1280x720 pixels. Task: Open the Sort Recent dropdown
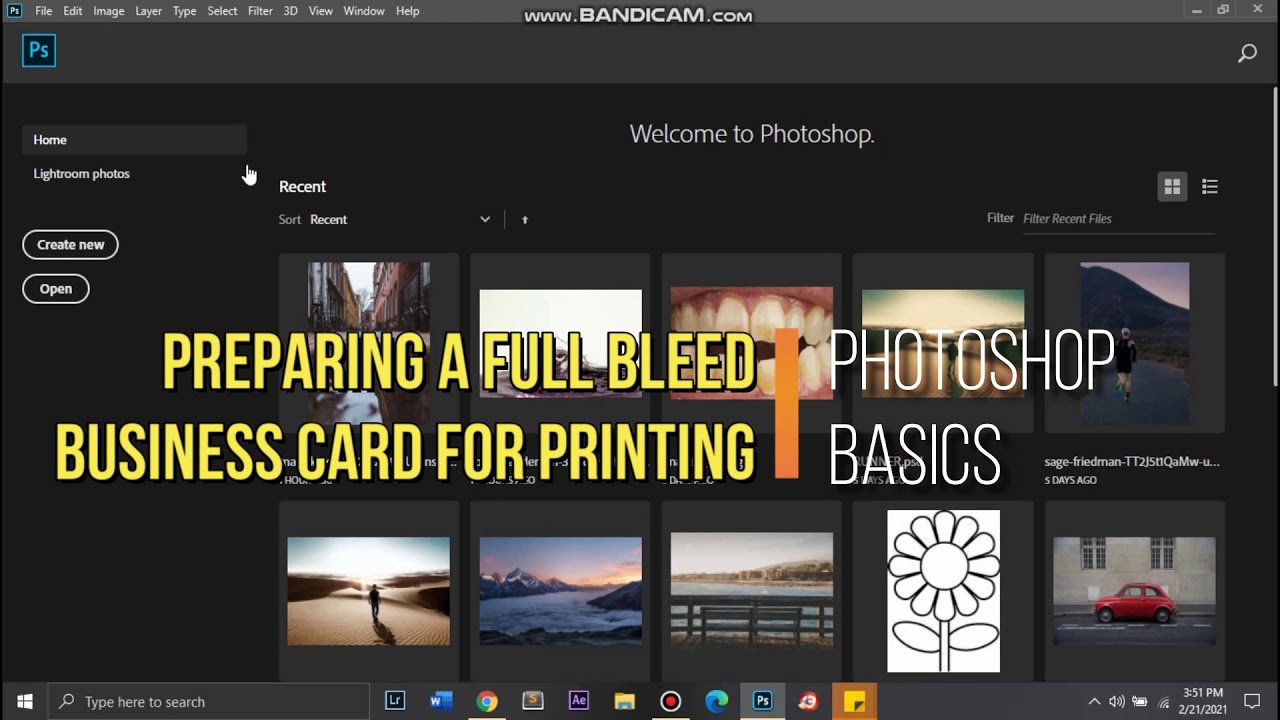[x=400, y=220]
